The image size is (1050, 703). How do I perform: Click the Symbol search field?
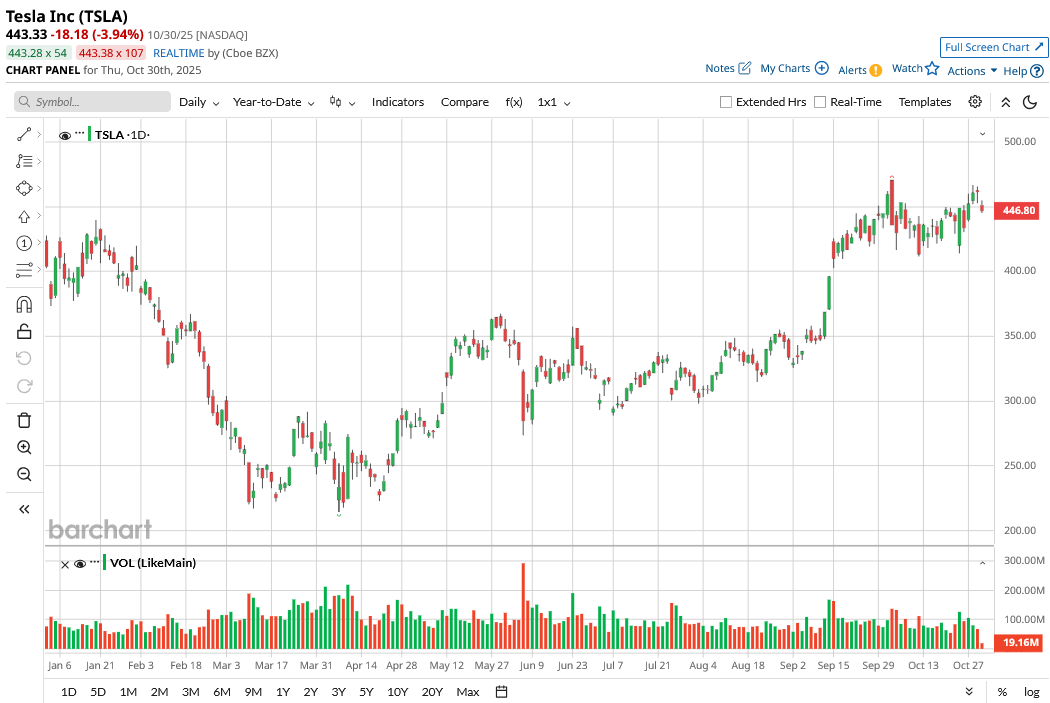93,102
